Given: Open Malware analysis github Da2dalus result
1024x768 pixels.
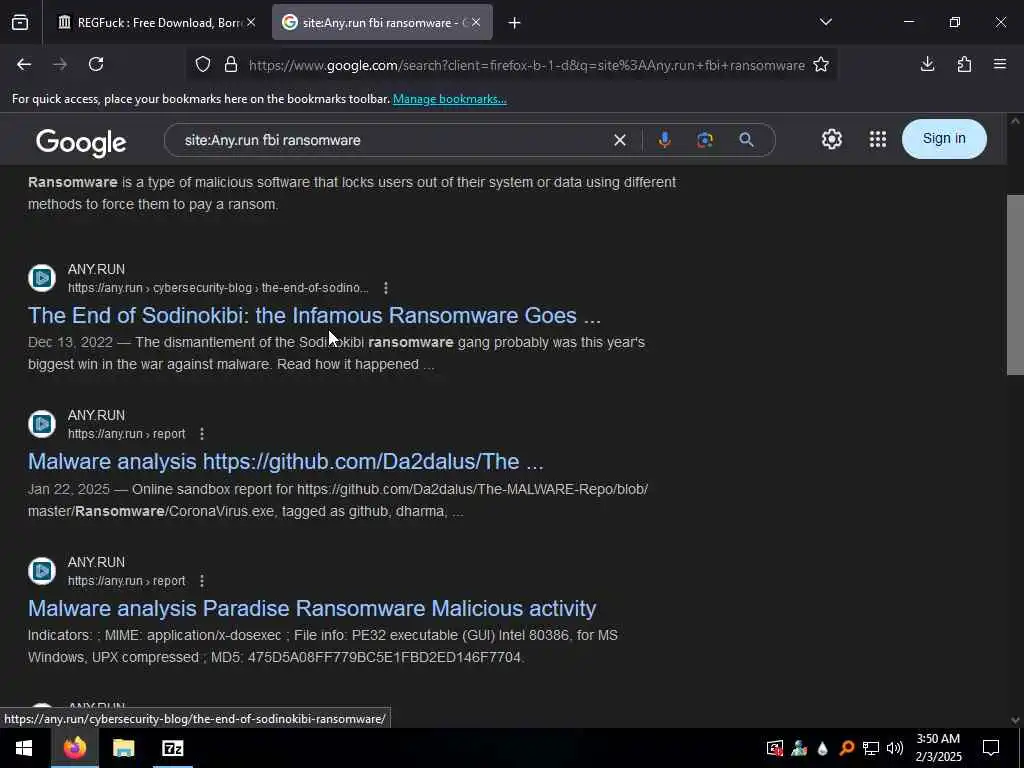Looking at the screenshot, I should tap(285, 462).
